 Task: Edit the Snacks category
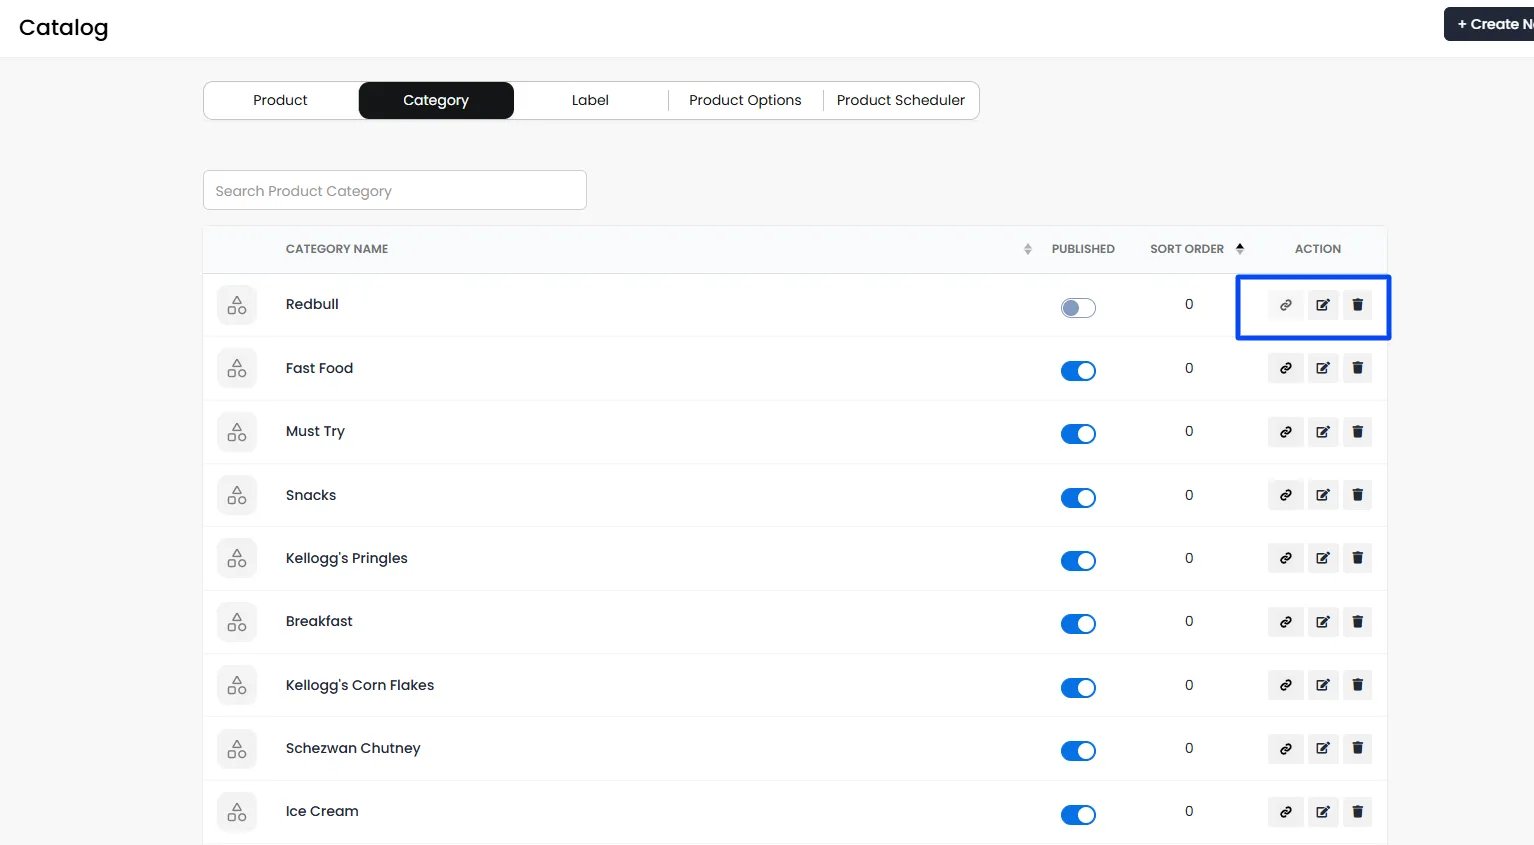coord(1323,495)
